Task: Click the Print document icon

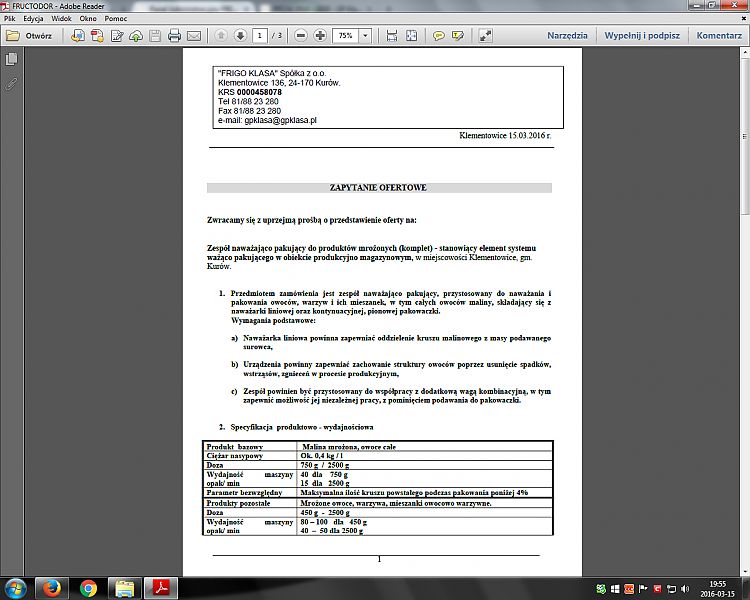Action: [174, 35]
